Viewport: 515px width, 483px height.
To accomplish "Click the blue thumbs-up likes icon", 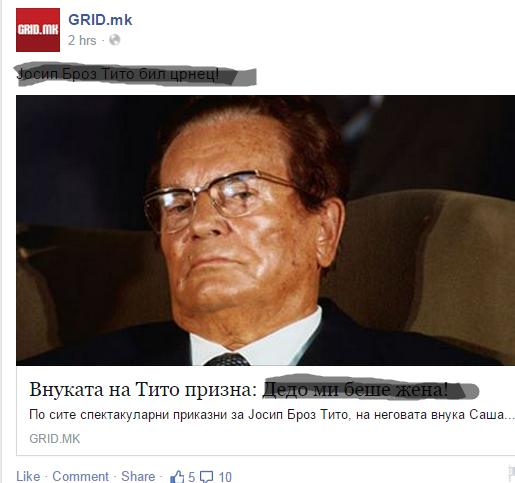I will pyautogui.click(x=177, y=477).
